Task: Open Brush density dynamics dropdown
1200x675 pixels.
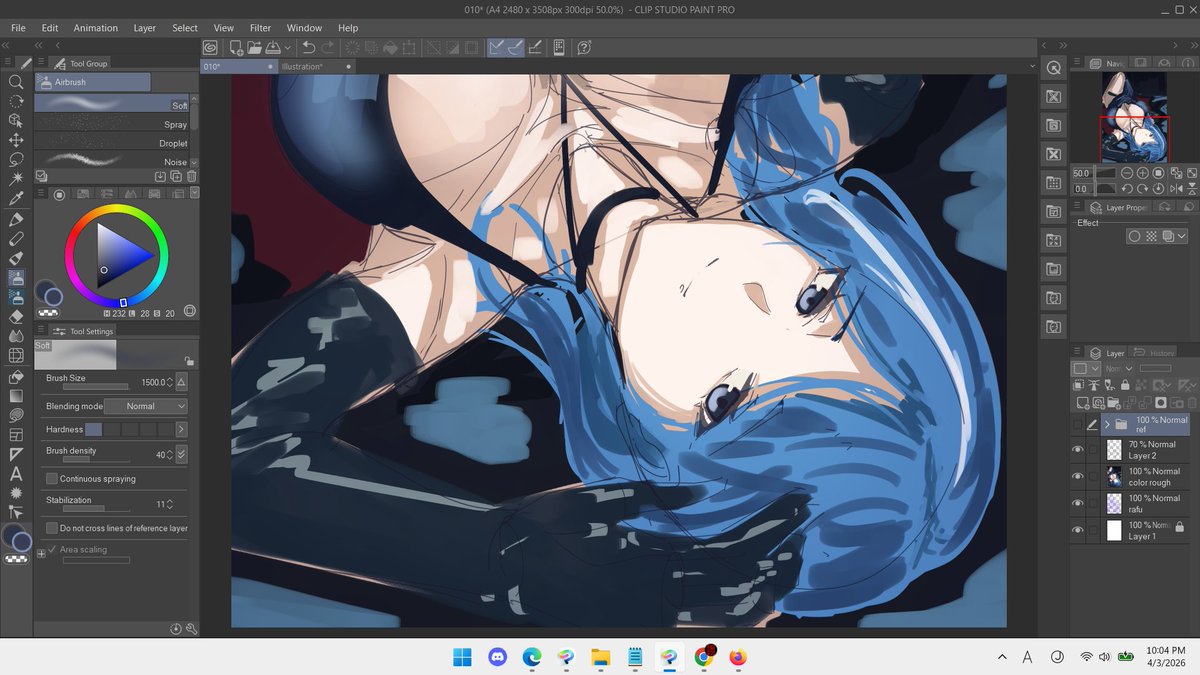Action: (182, 454)
